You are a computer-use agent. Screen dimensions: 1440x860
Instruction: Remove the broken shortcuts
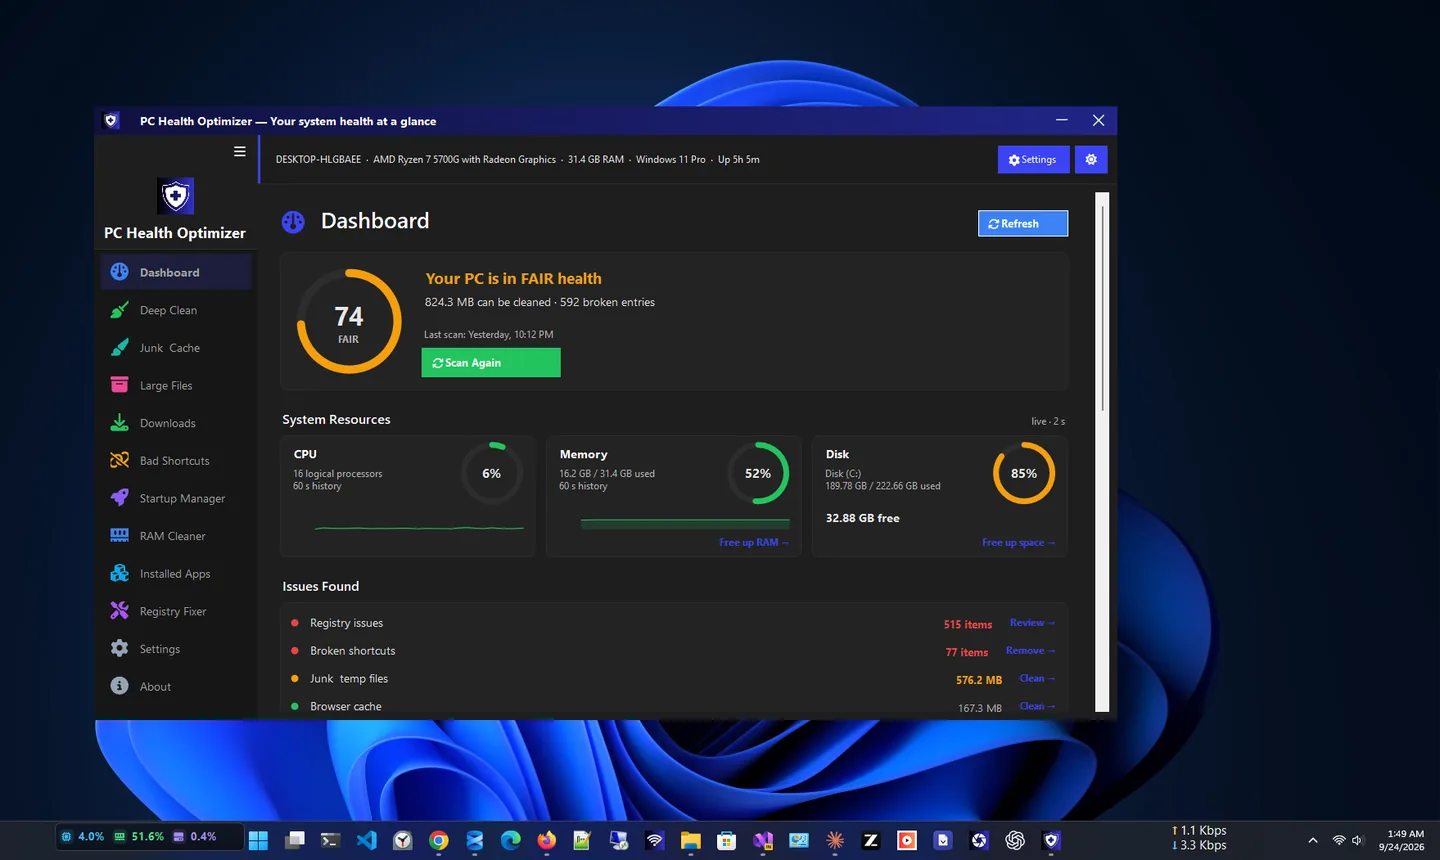[1030, 651]
